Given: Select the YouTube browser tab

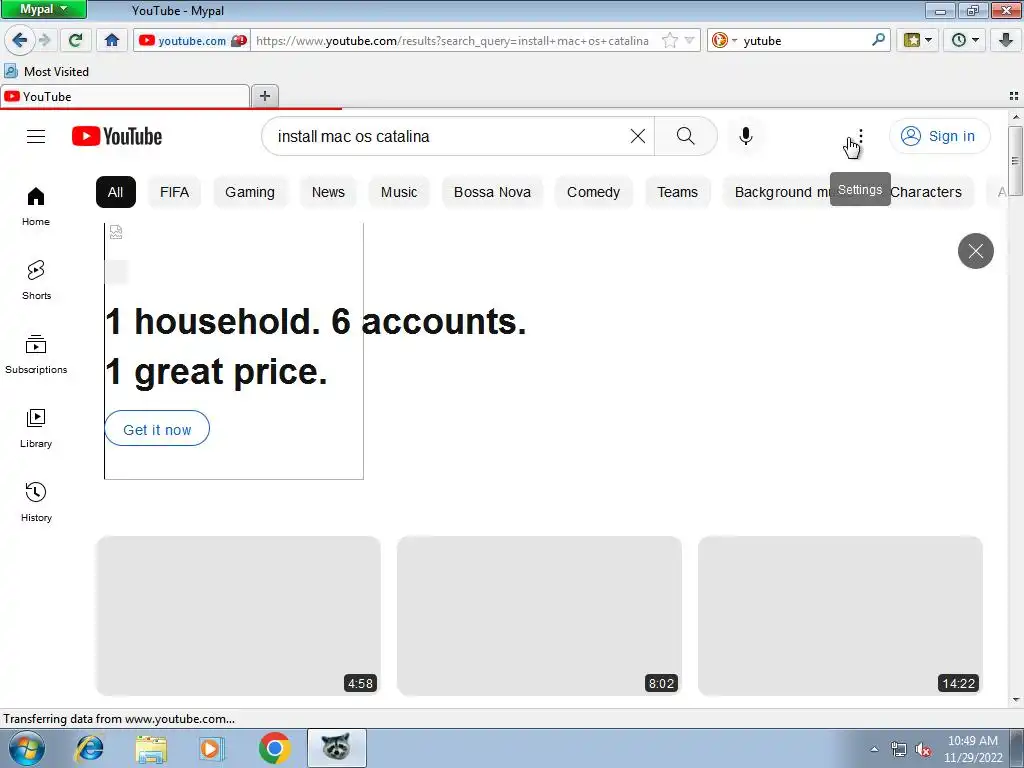Looking at the screenshot, I should click(x=124, y=97).
